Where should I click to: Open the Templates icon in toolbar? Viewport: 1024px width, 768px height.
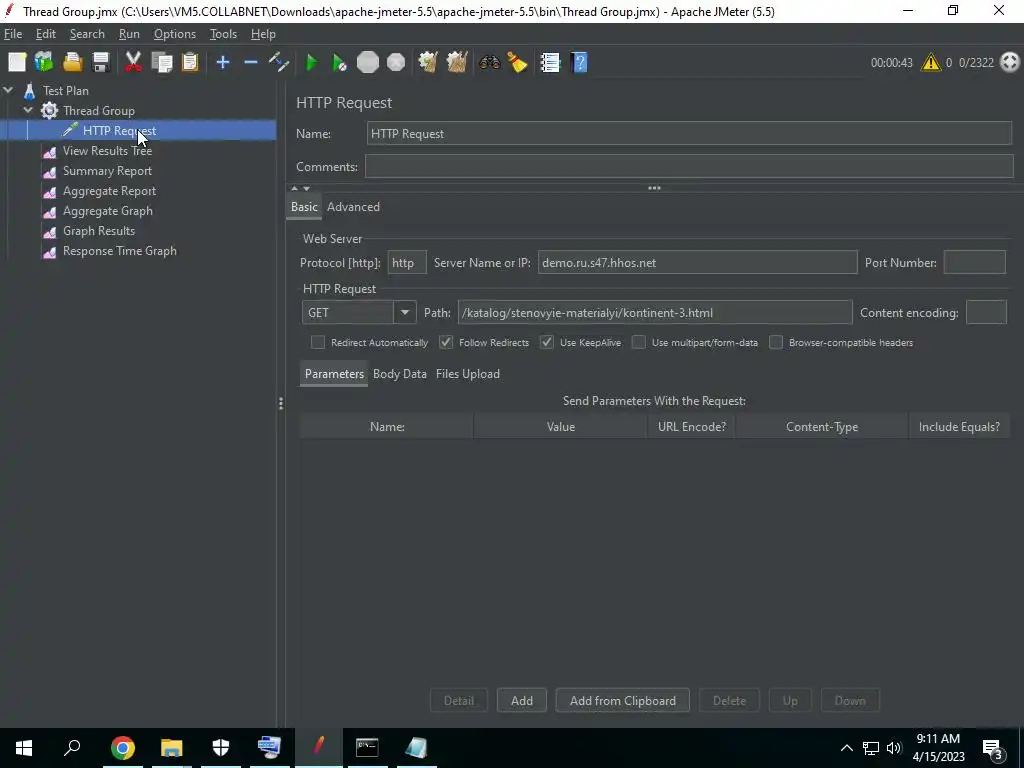44,62
